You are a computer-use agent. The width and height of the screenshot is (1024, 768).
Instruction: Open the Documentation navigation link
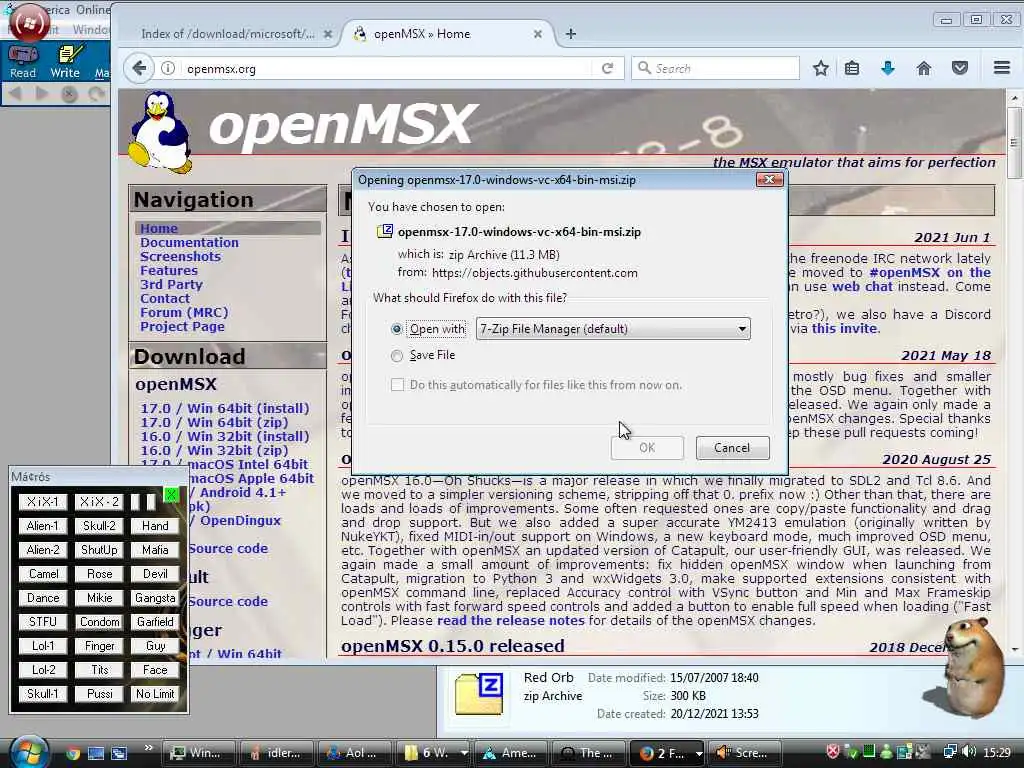(189, 242)
